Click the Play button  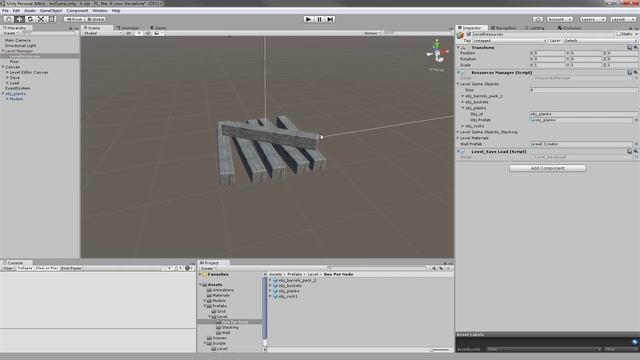309,19
